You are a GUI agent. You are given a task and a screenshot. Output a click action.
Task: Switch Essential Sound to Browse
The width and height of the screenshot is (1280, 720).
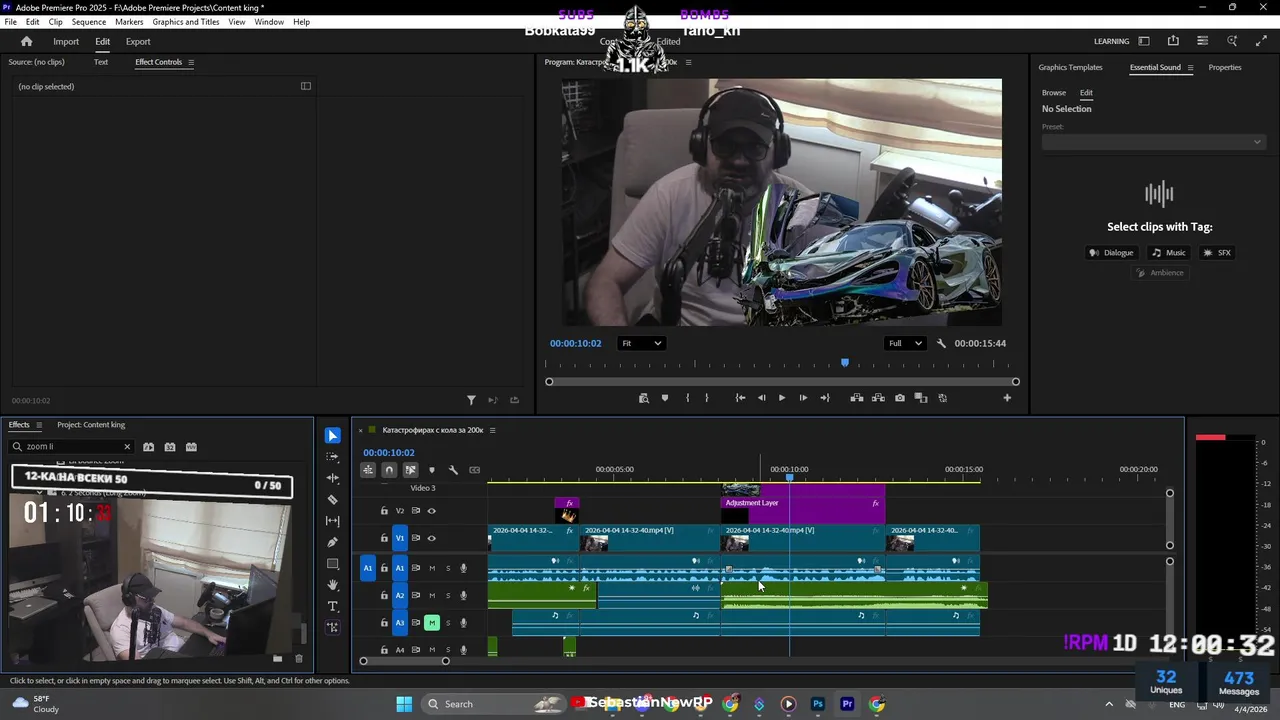tap(1054, 93)
